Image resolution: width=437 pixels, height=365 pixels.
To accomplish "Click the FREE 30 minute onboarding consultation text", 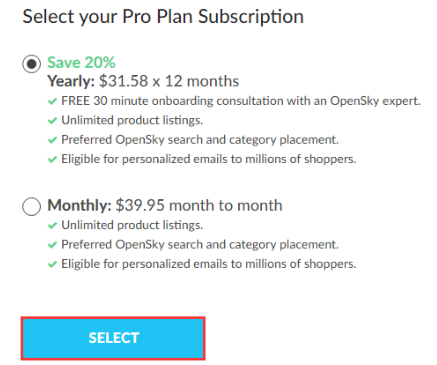I will tap(241, 101).
